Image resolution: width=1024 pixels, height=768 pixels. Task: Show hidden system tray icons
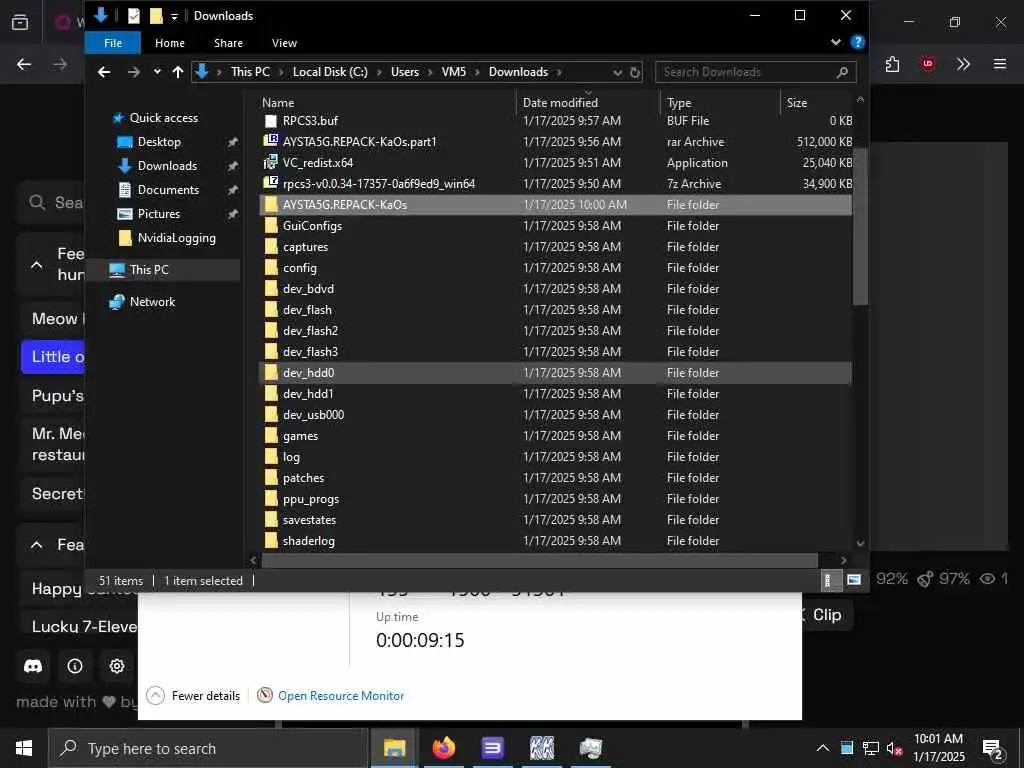pos(823,748)
